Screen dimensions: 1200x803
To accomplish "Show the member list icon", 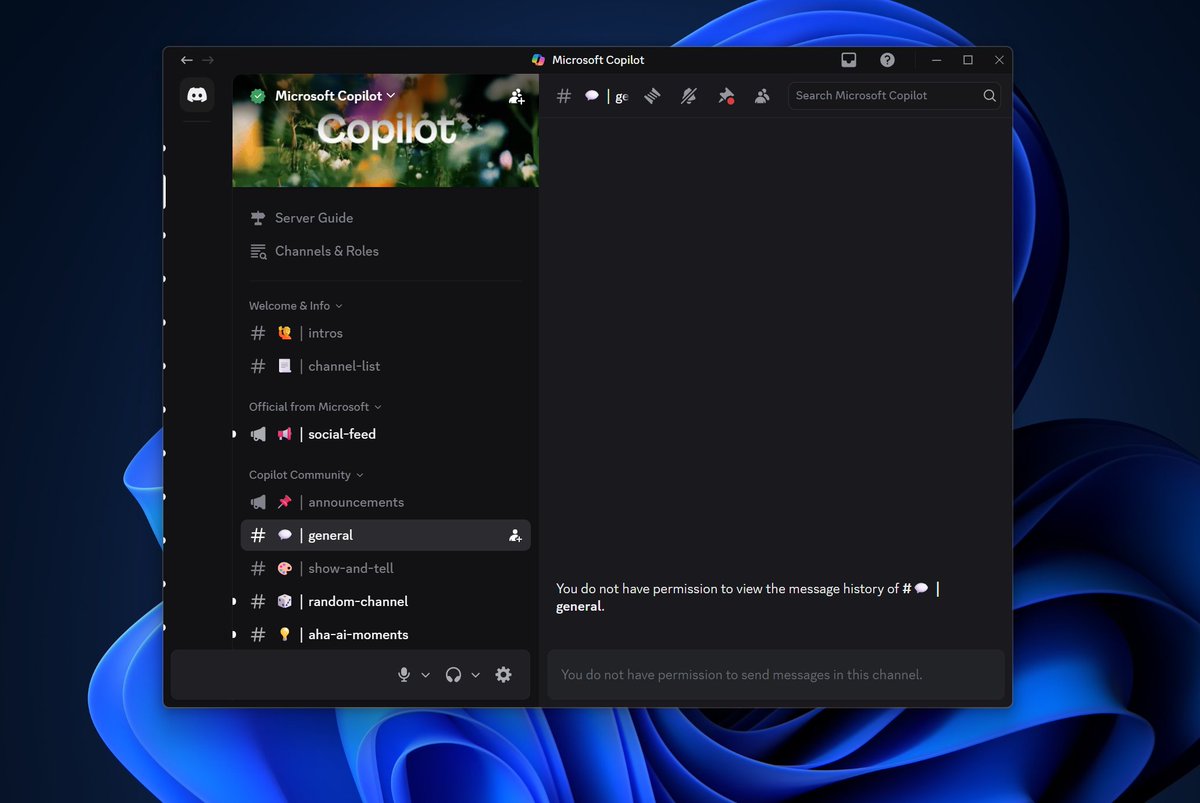I will tap(762, 95).
